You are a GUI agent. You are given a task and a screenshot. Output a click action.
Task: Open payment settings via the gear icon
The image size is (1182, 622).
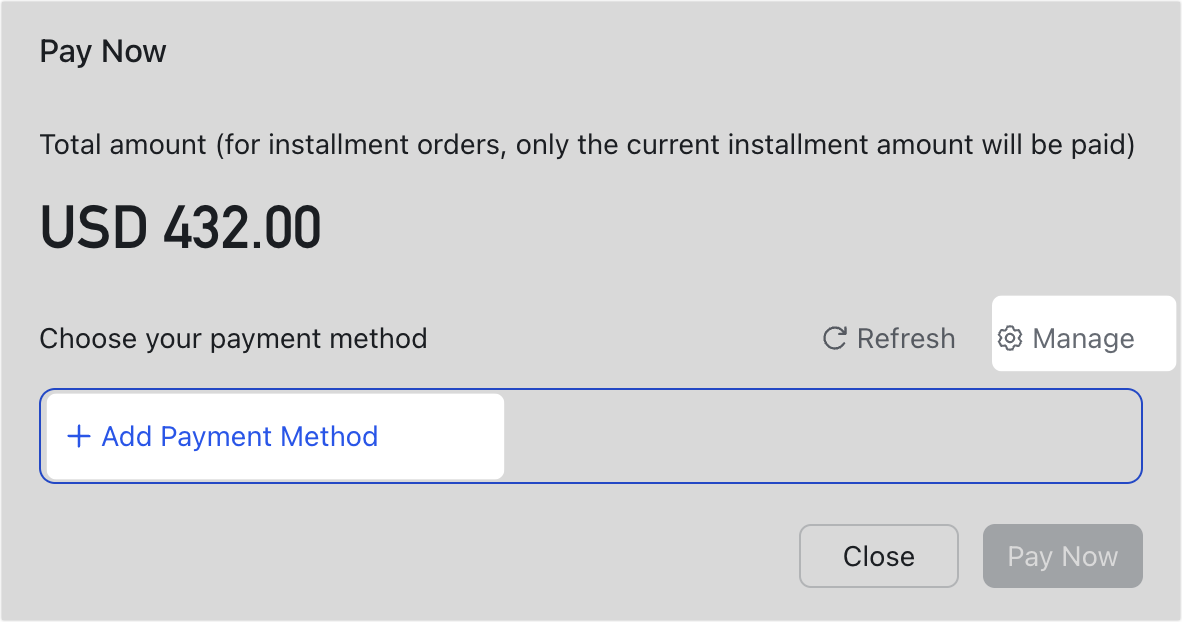(1010, 339)
